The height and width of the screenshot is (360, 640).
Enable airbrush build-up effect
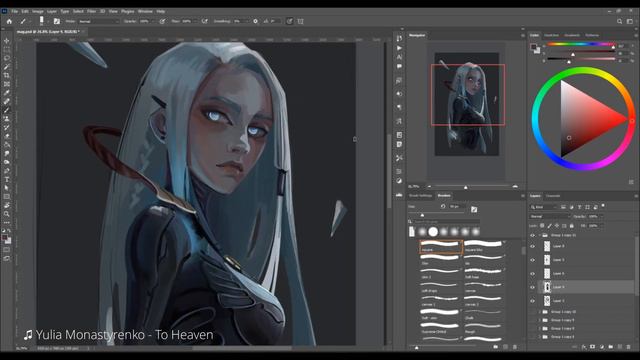204,21
